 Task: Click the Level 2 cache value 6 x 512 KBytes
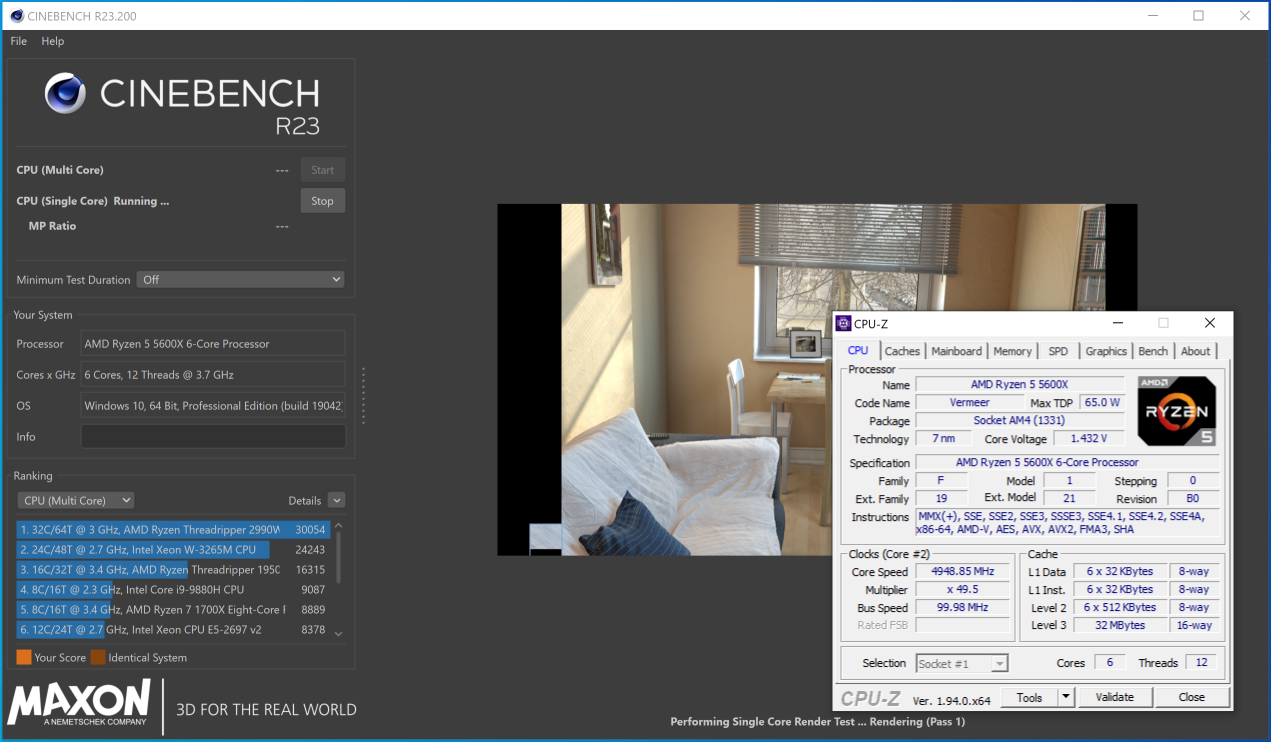click(1119, 607)
